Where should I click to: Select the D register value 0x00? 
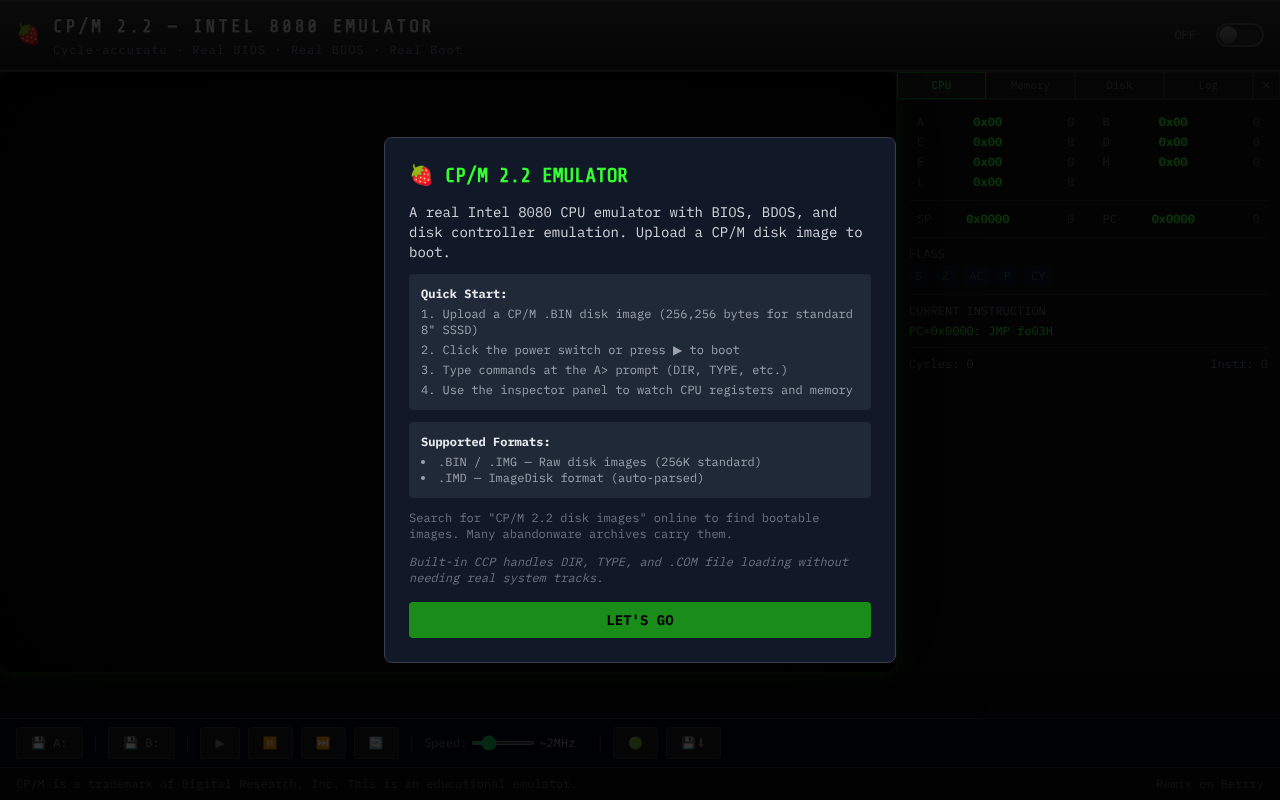point(1173,142)
